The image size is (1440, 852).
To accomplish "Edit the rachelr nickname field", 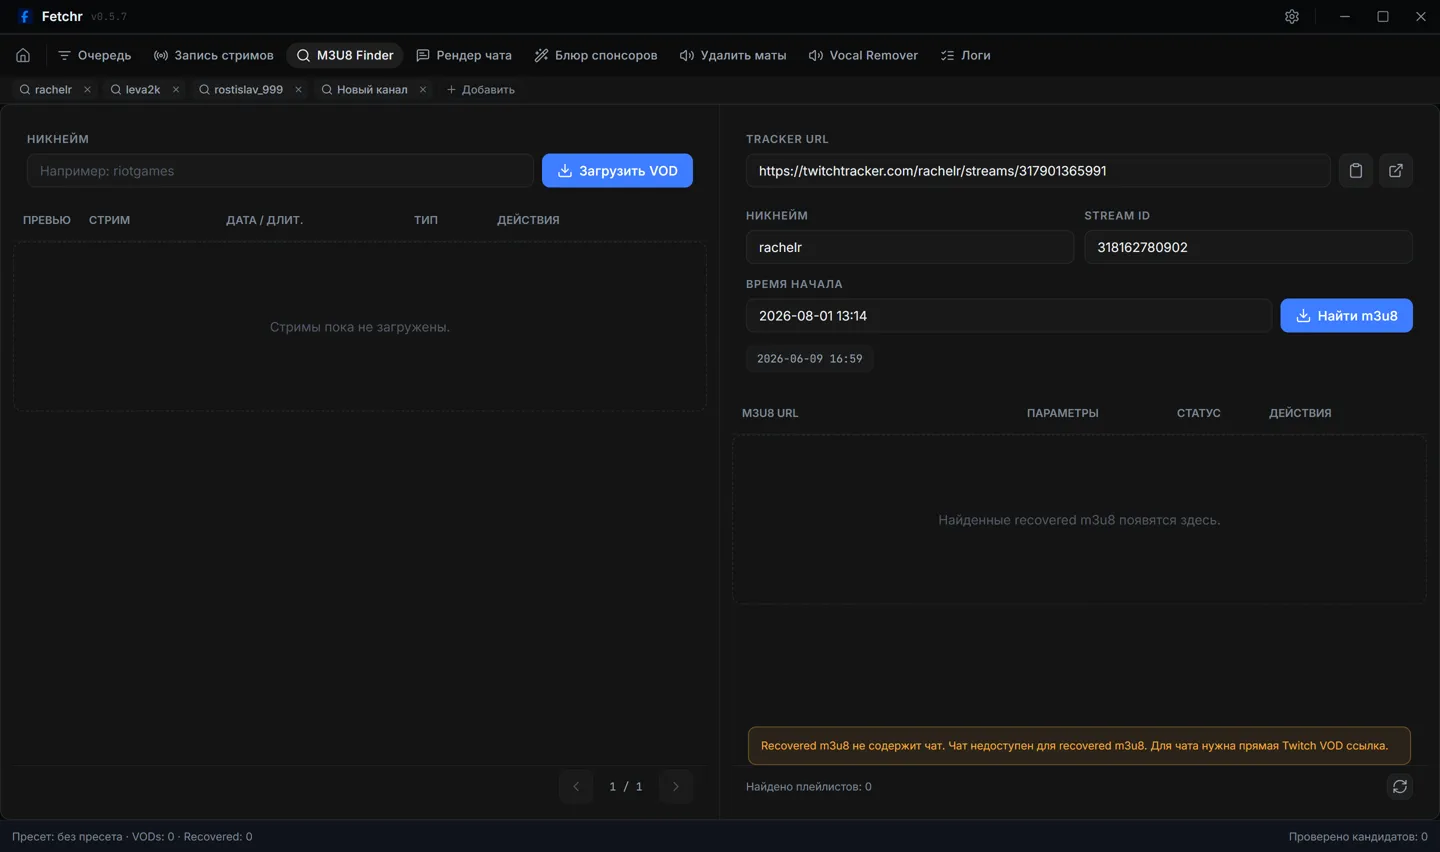I will [910, 247].
